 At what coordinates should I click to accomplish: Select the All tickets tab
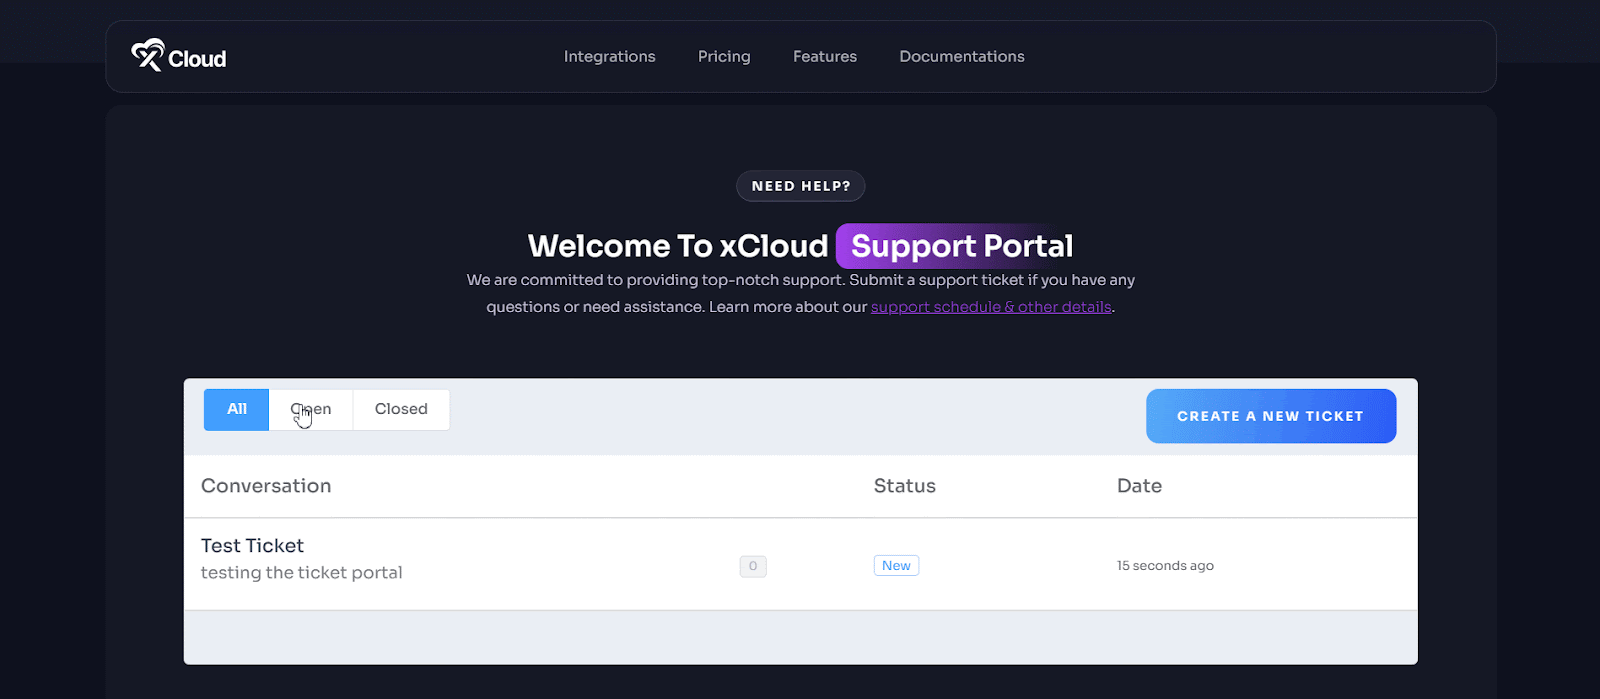[x=237, y=409]
